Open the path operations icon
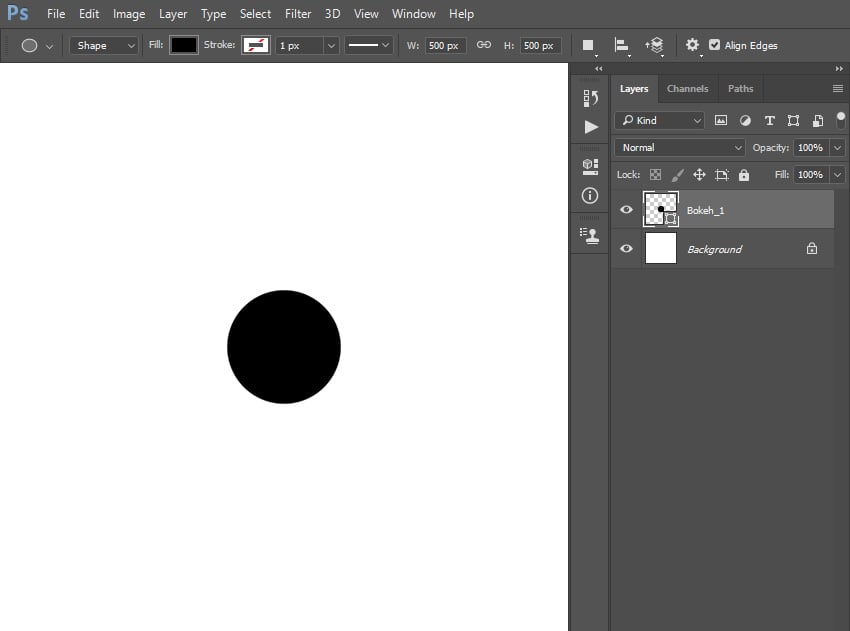Image resolution: width=850 pixels, height=631 pixels. pos(588,45)
